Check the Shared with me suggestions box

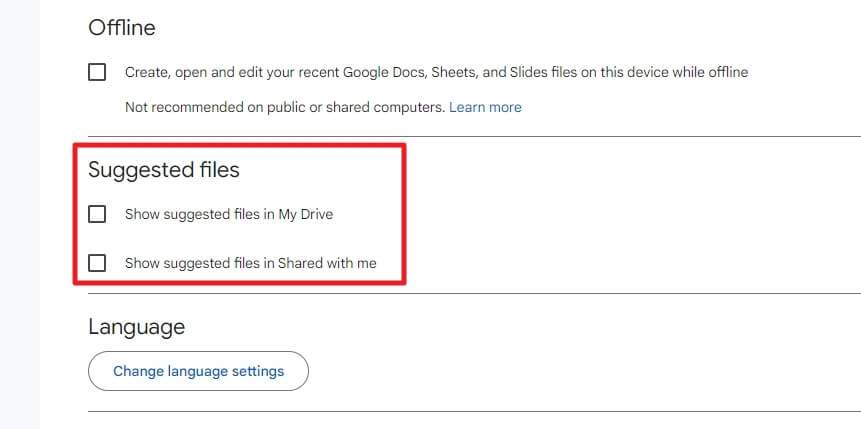(x=97, y=263)
